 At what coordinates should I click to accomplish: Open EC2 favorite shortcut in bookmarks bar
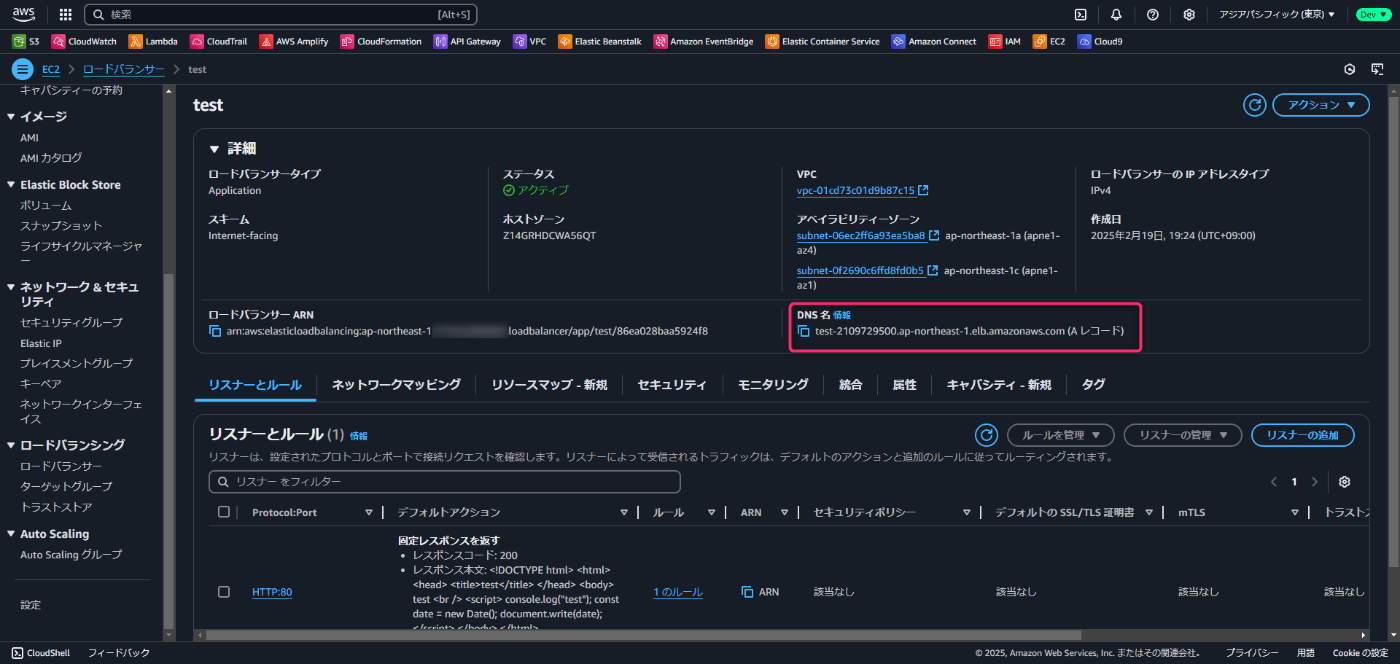coord(1049,41)
